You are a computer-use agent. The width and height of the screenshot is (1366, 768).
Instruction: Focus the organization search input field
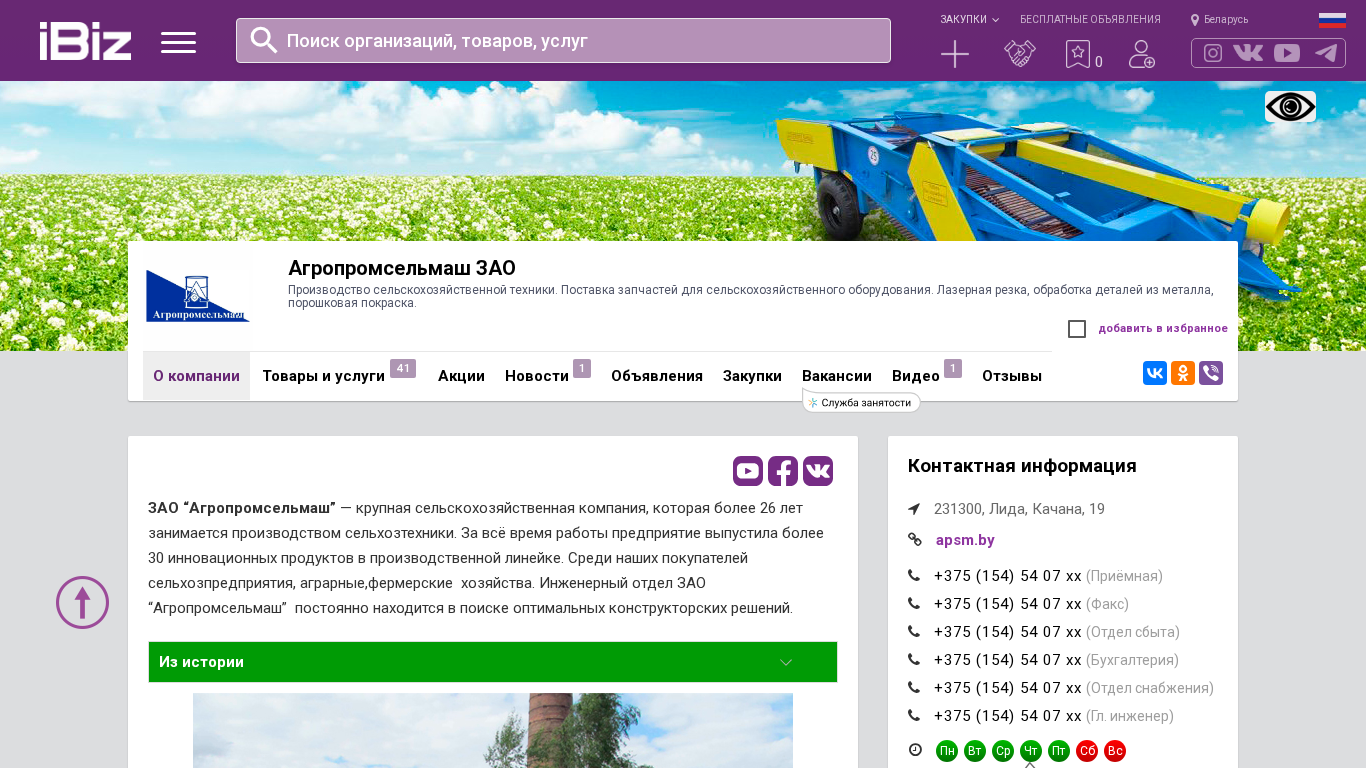click(x=563, y=40)
